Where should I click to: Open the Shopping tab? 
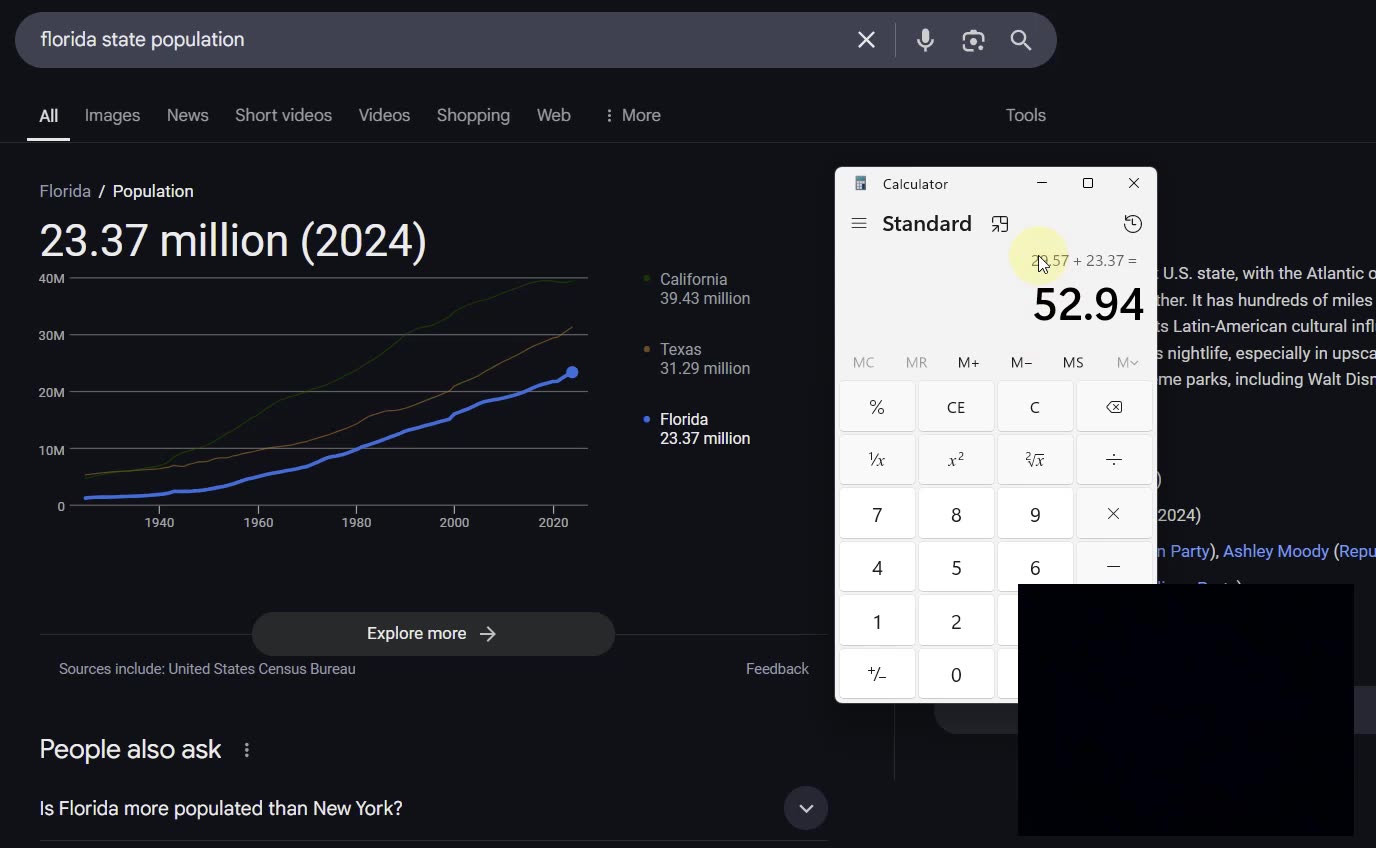click(473, 115)
